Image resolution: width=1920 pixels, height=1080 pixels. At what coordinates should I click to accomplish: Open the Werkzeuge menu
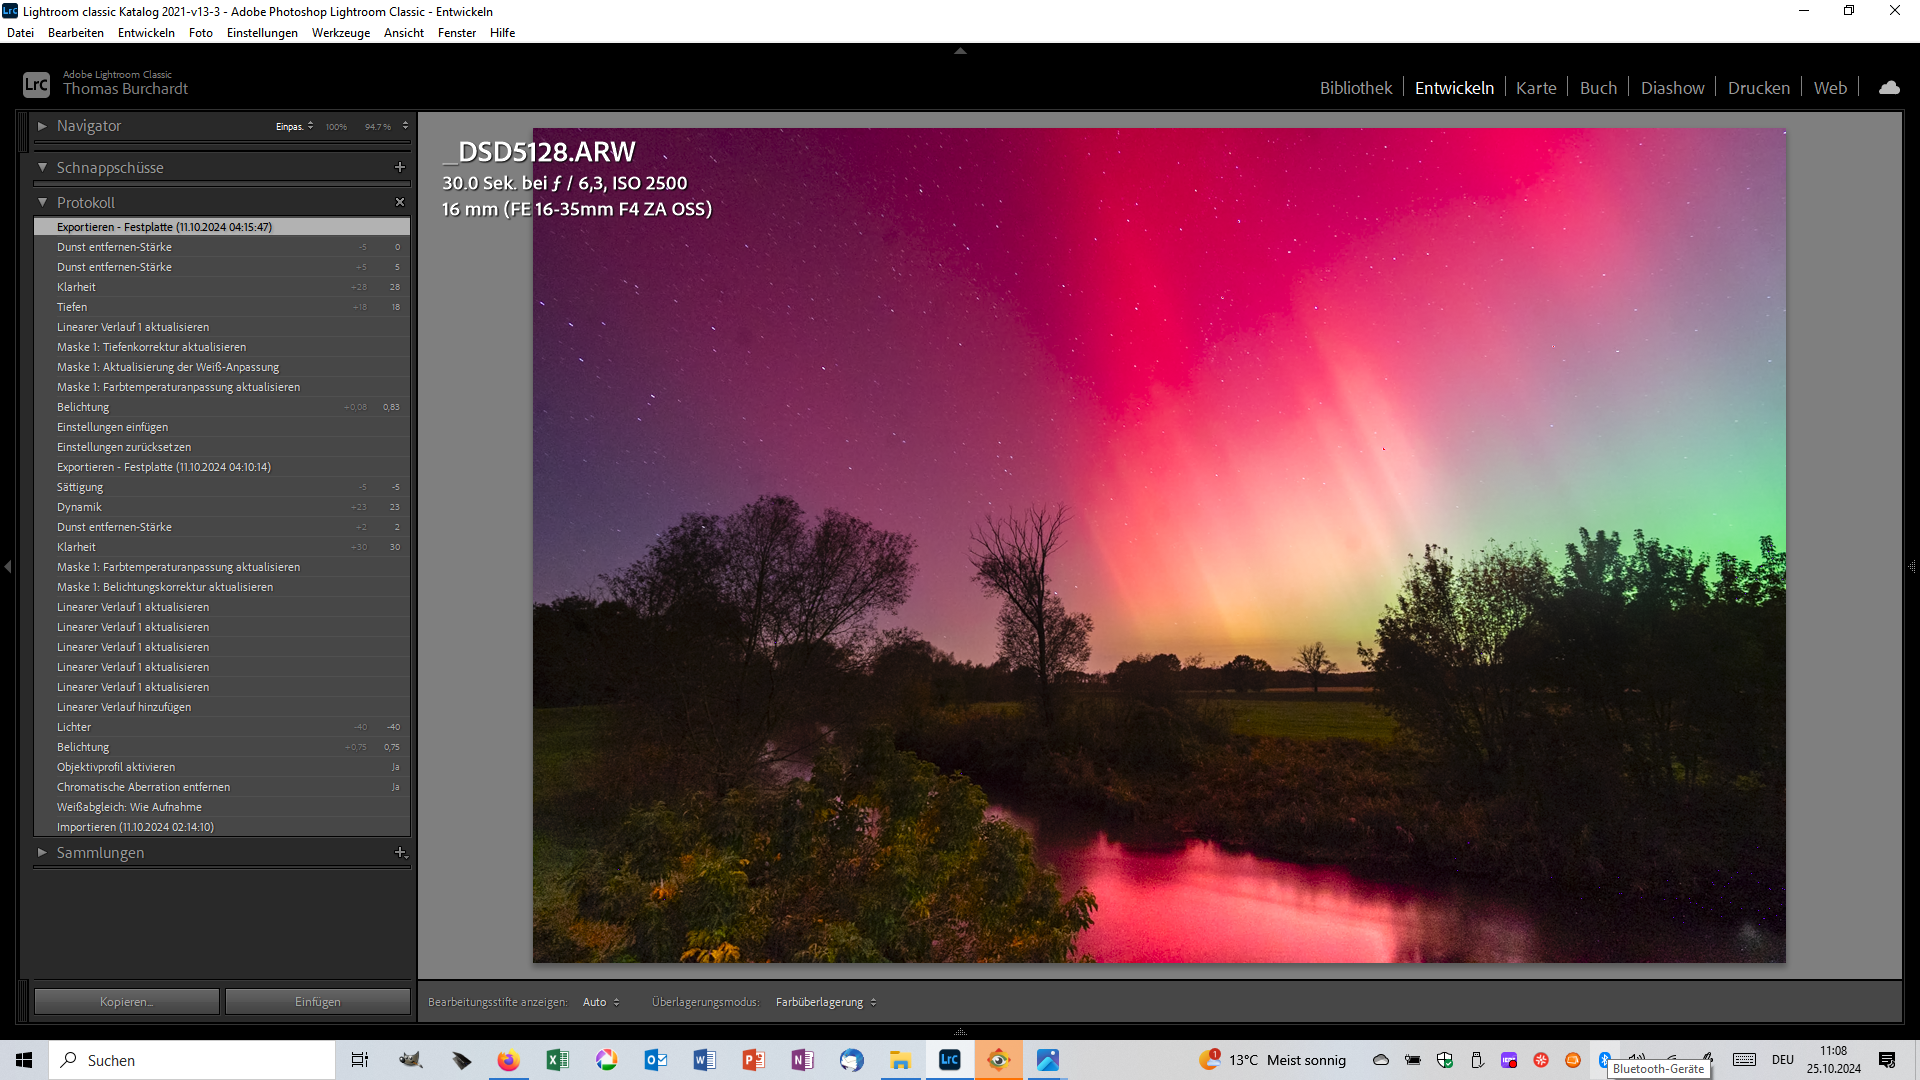tap(340, 33)
